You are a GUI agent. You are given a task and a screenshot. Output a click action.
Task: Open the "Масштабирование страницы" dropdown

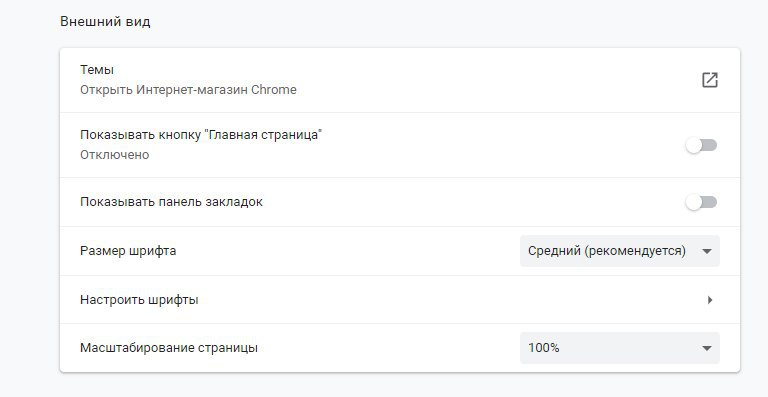pyautogui.click(x=620, y=348)
